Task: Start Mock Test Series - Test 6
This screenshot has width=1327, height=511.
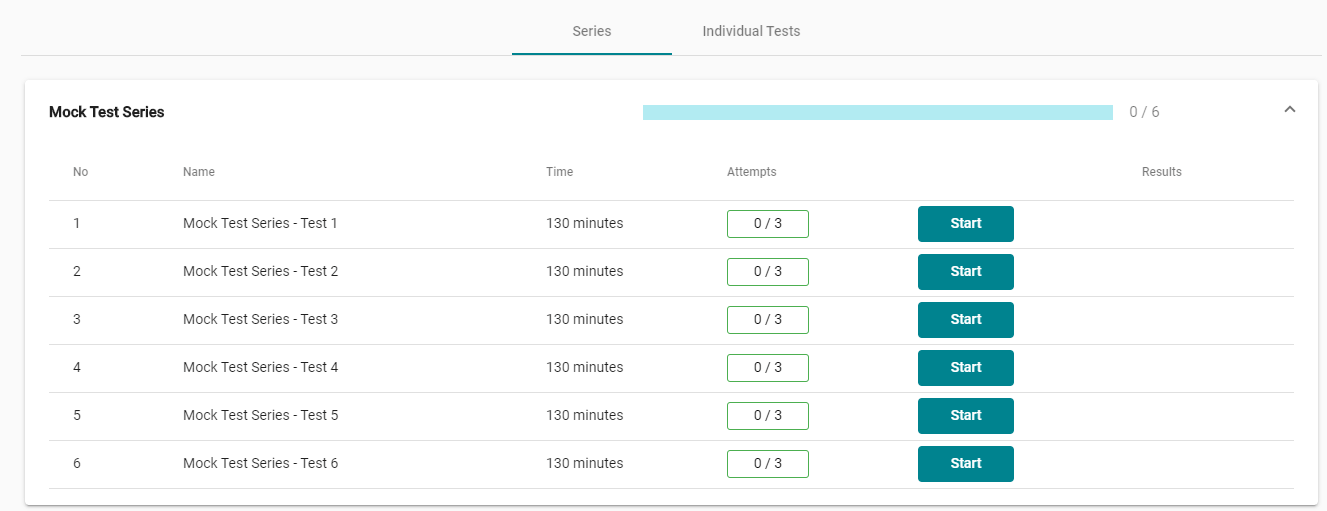Action: [x=965, y=464]
